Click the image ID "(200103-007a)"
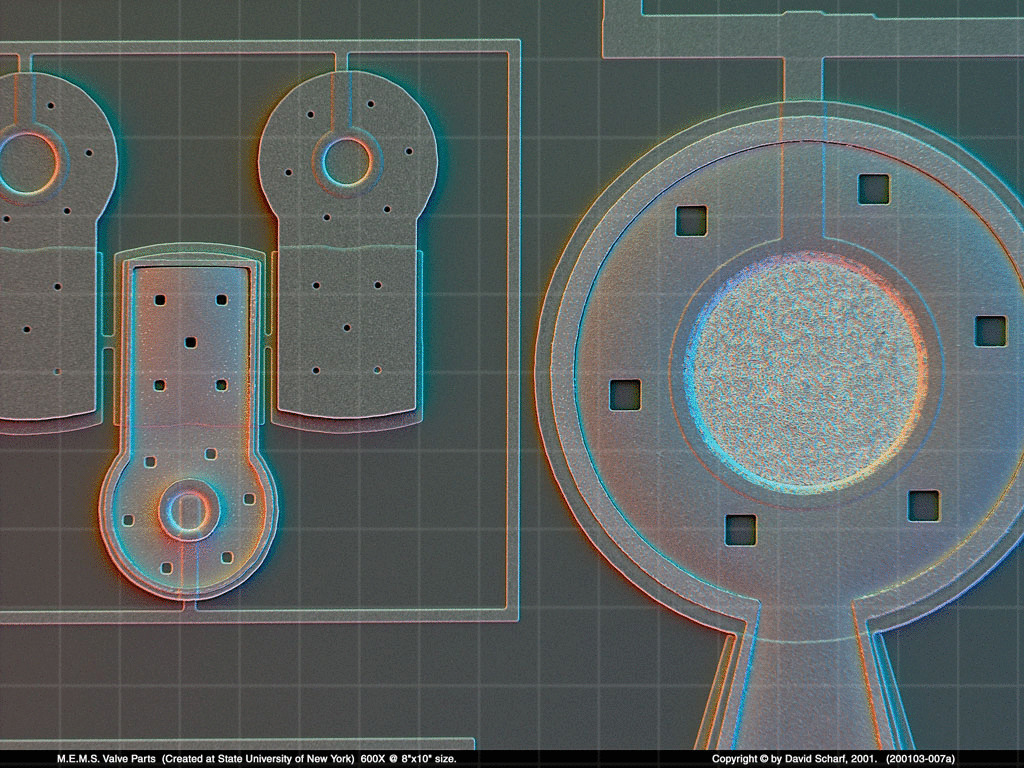Viewport: 1024px width, 768px height. [920, 759]
